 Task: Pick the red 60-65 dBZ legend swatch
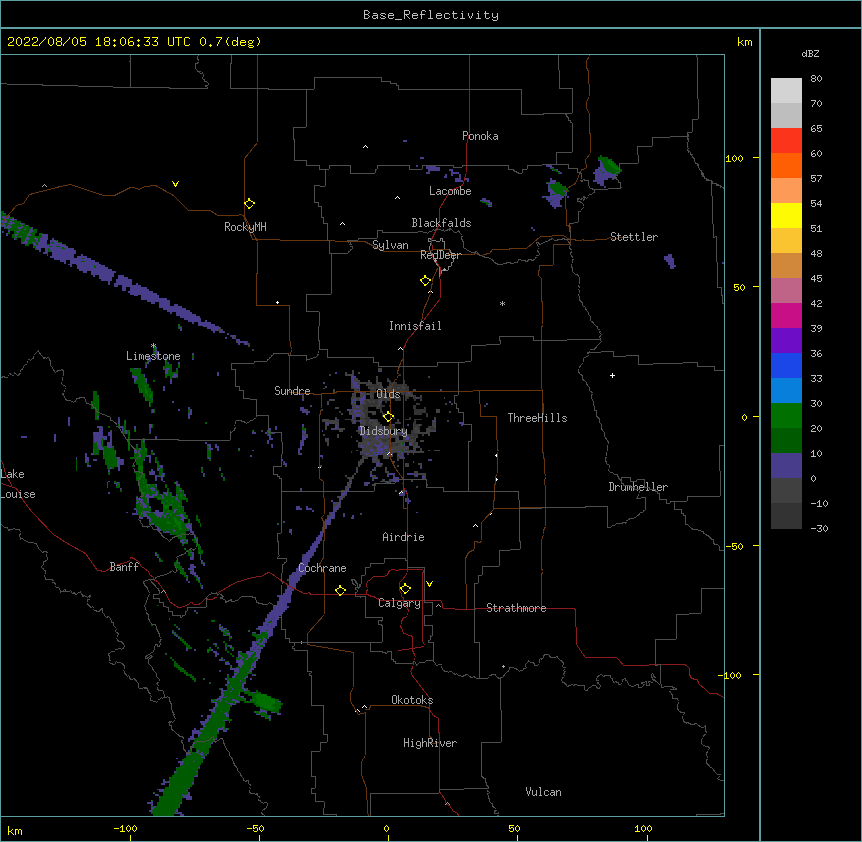786,141
